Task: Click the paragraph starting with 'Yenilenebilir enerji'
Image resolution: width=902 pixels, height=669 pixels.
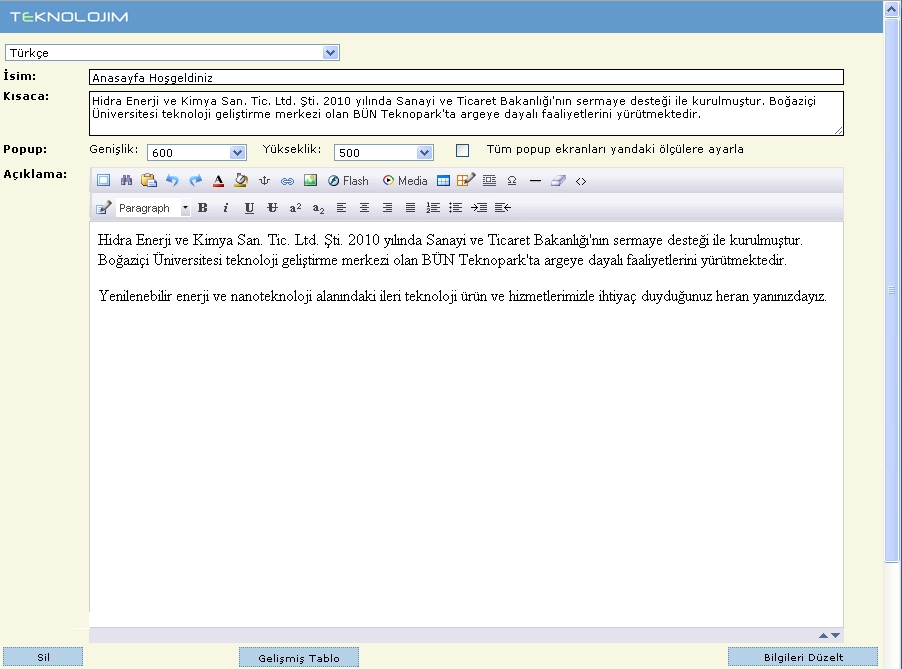Action: click(463, 296)
